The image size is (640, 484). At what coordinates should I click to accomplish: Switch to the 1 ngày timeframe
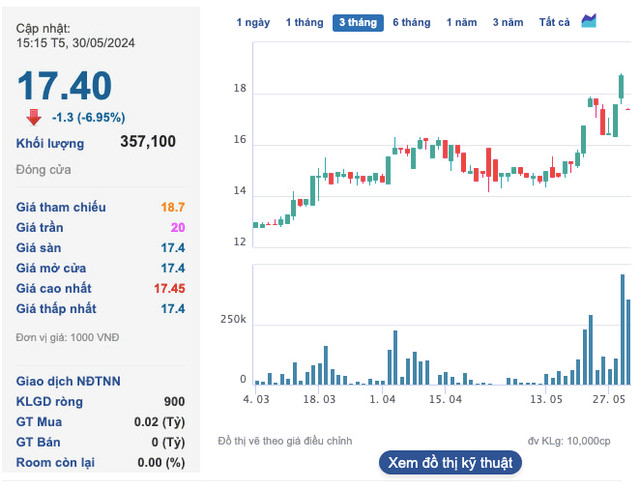point(252,22)
